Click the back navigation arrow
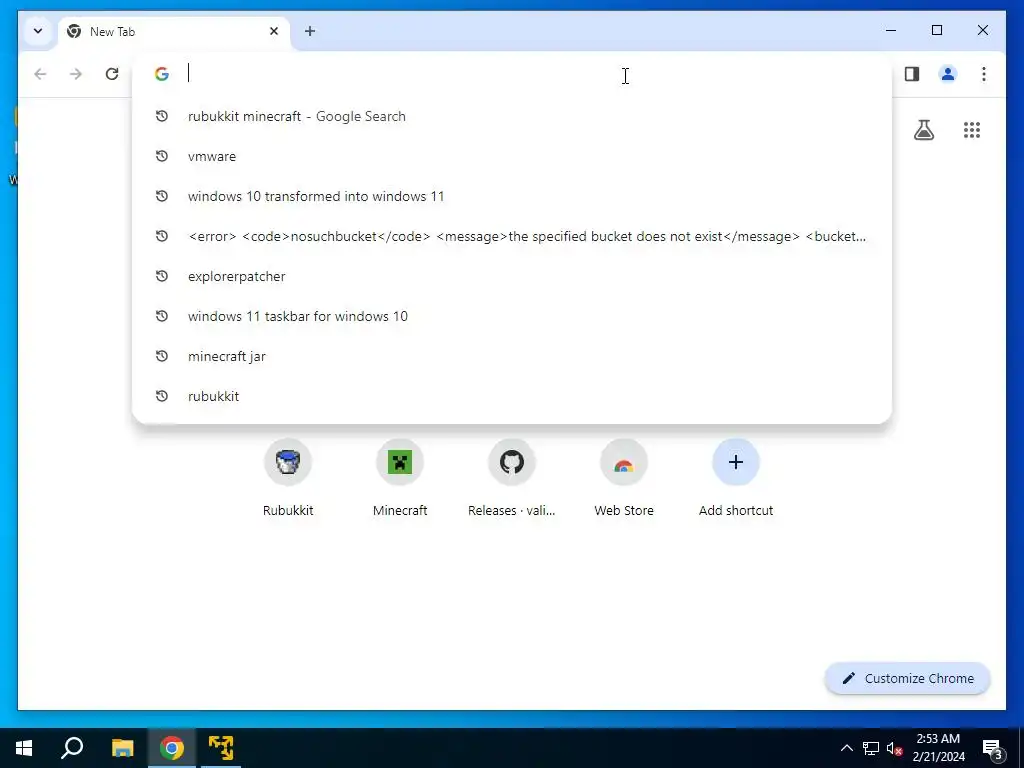The image size is (1024, 768). pyautogui.click(x=40, y=74)
